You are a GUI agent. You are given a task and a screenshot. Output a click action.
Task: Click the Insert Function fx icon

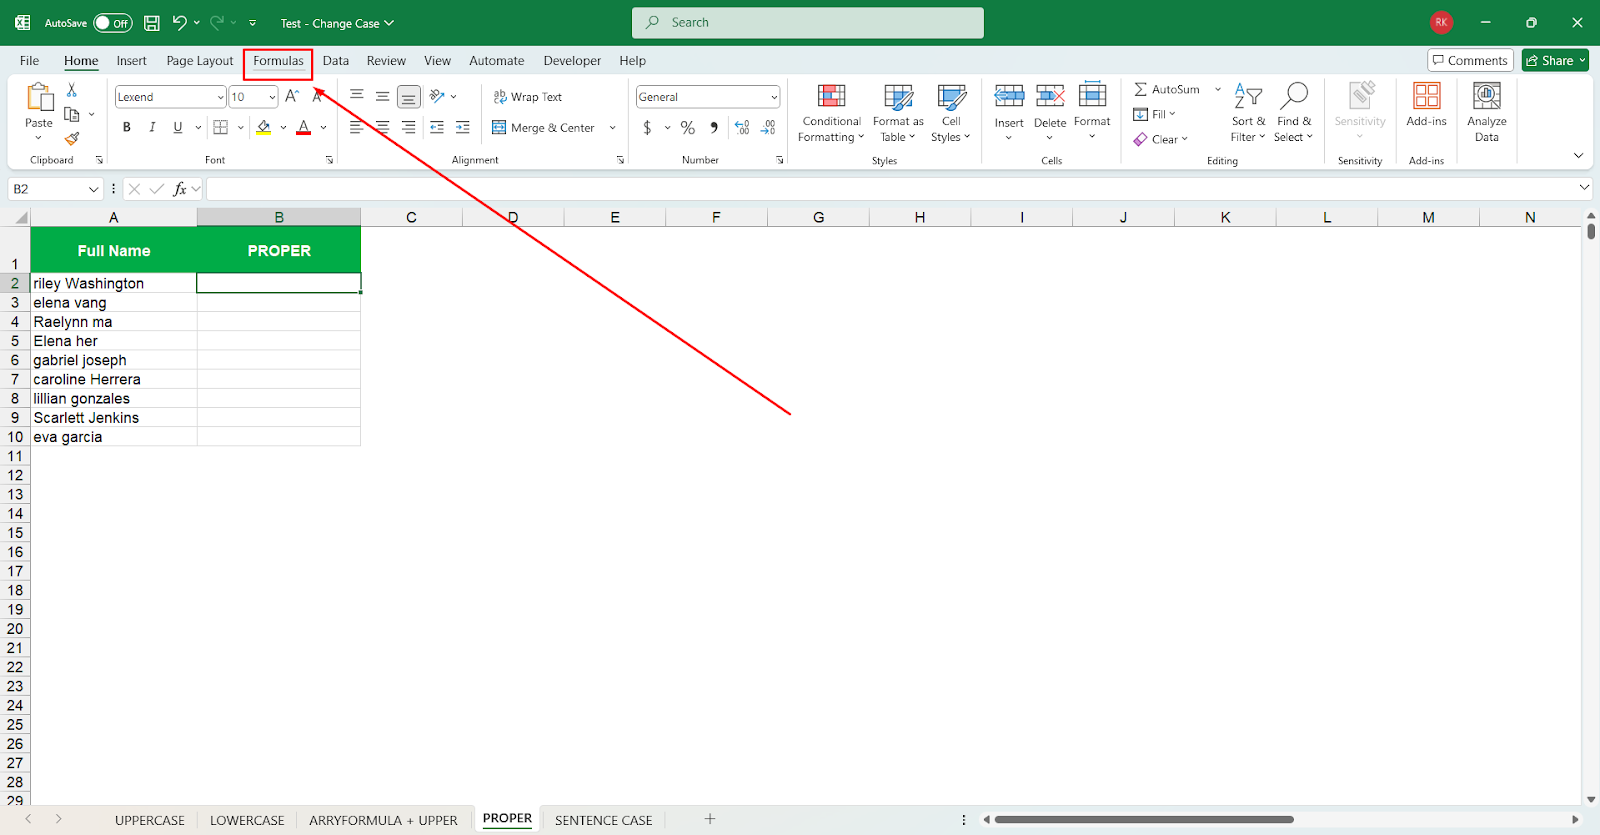pos(180,189)
